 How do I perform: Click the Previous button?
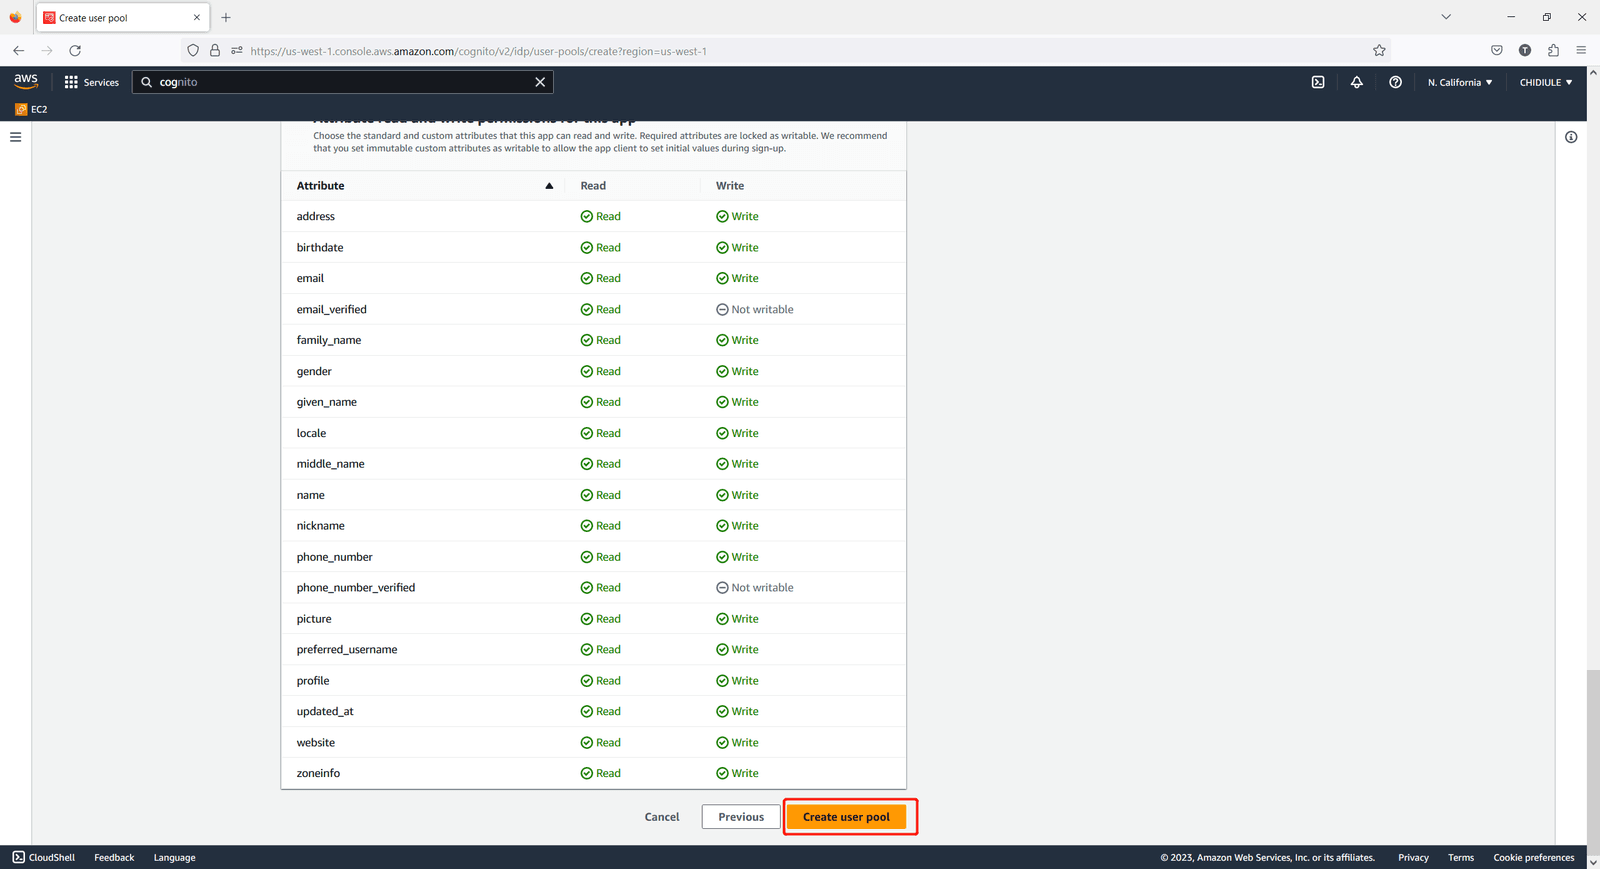coord(741,817)
